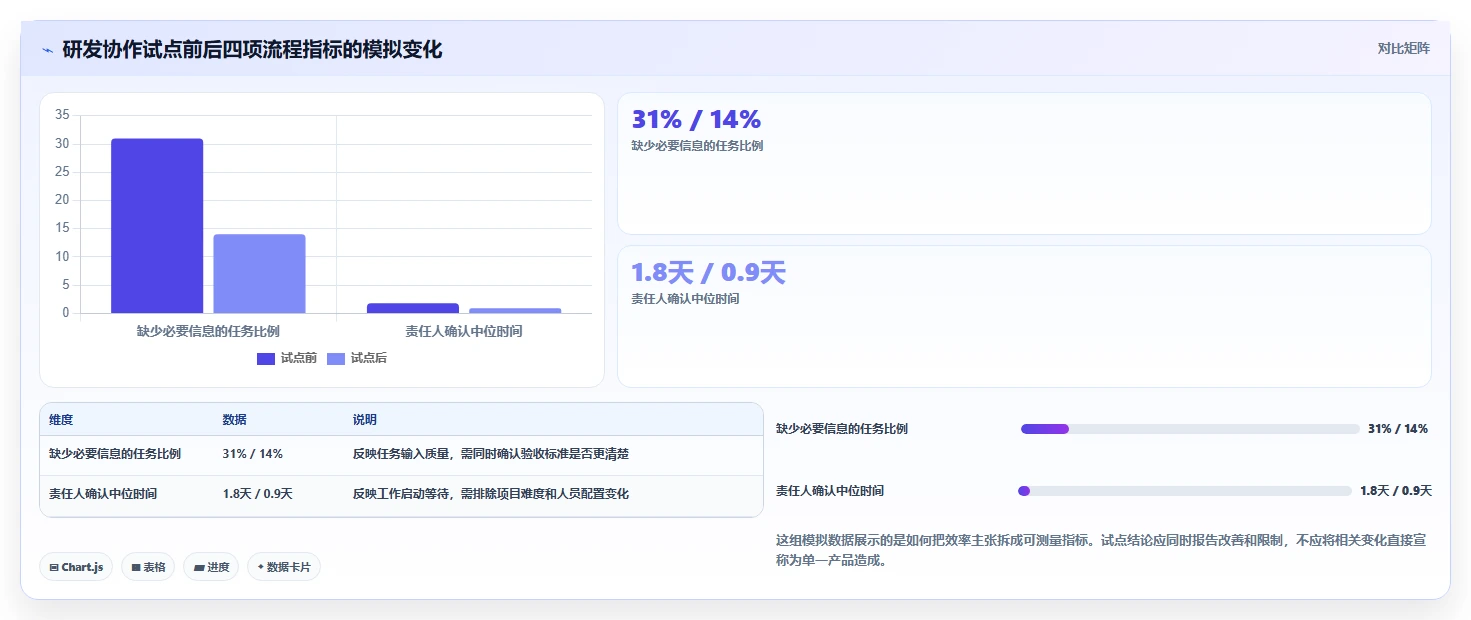1471x620 pixels.
Task: Click 责任人确认中位时间 caption in second data card
Action: [x=685, y=299]
